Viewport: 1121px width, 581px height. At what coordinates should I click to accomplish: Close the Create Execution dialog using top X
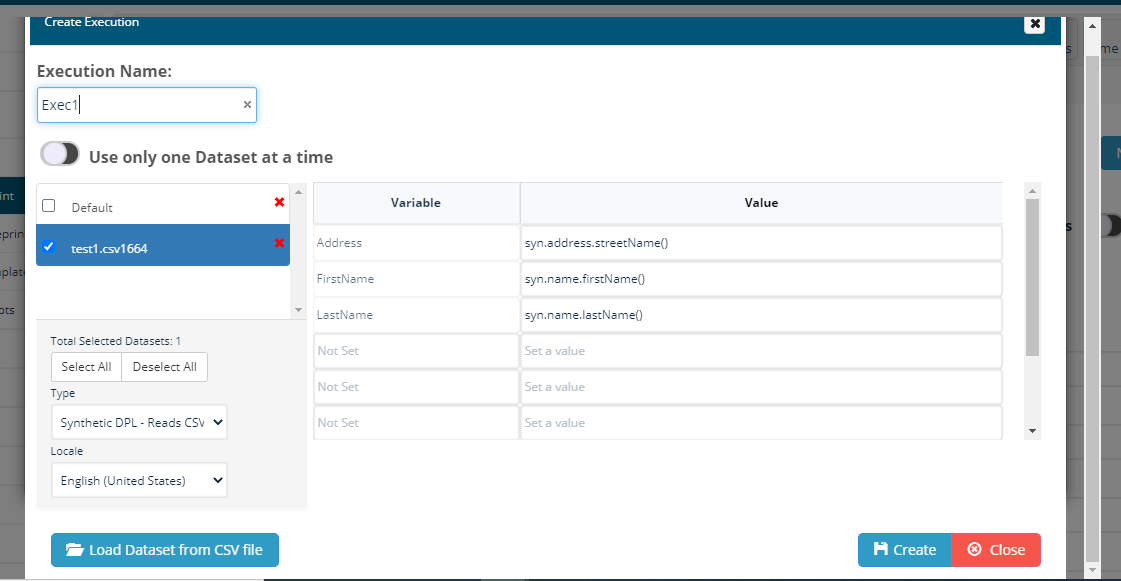coord(1034,24)
